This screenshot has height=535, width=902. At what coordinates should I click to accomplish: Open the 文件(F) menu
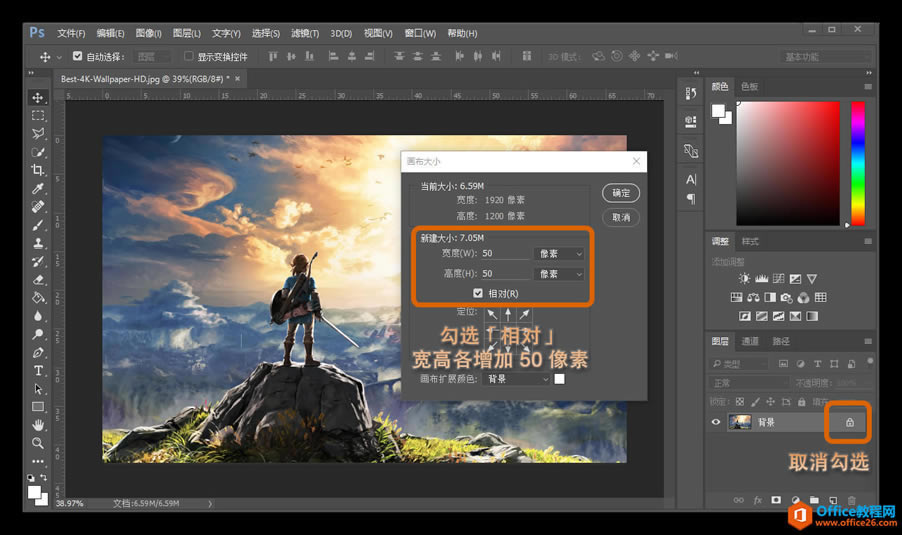pos(71,33)
